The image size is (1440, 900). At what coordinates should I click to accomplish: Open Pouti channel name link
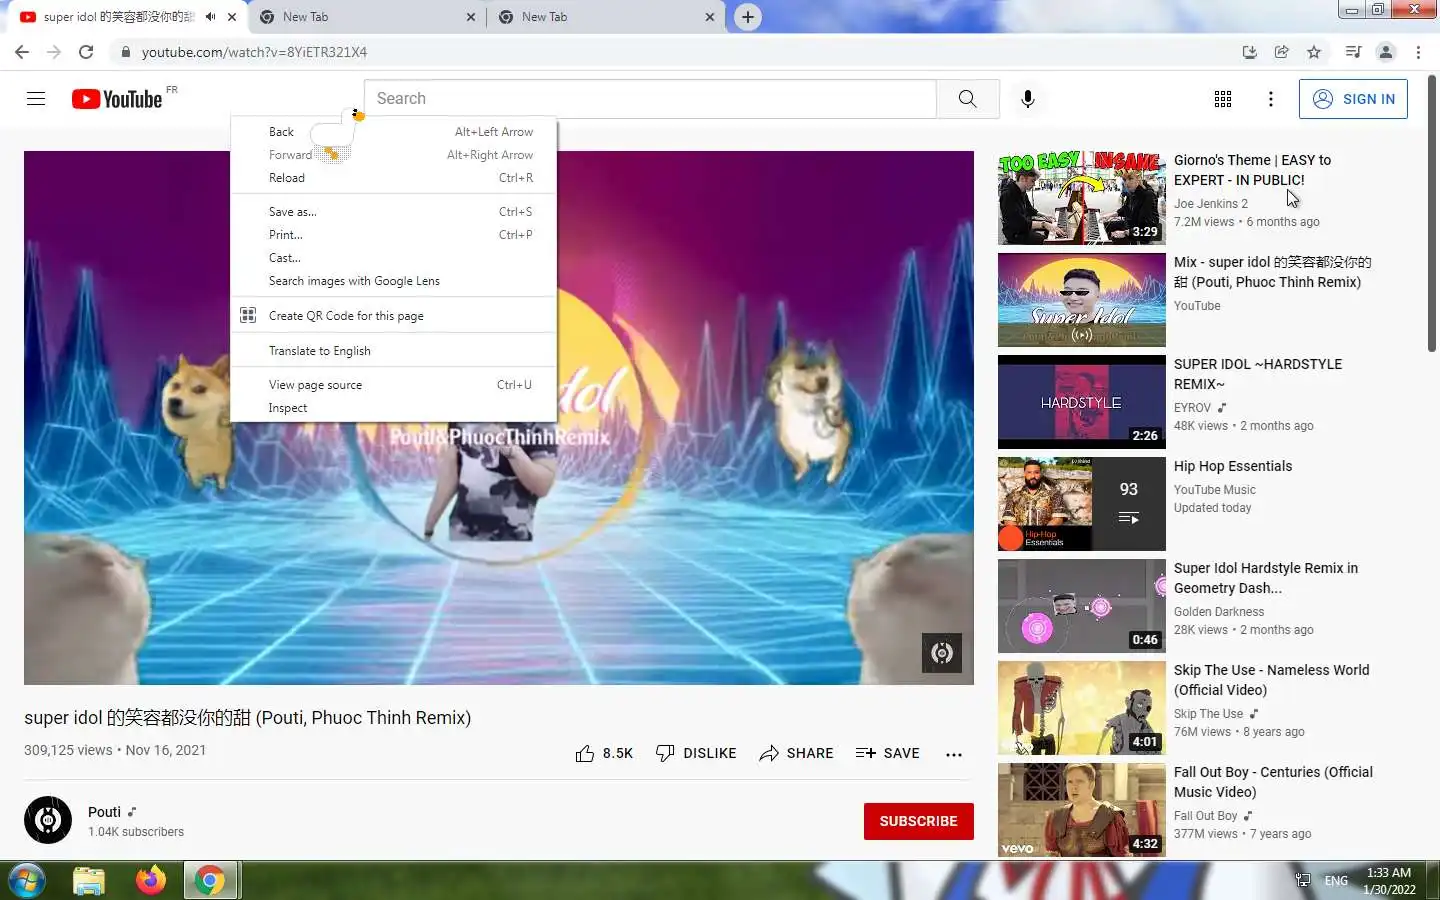(x=104, y=812)
